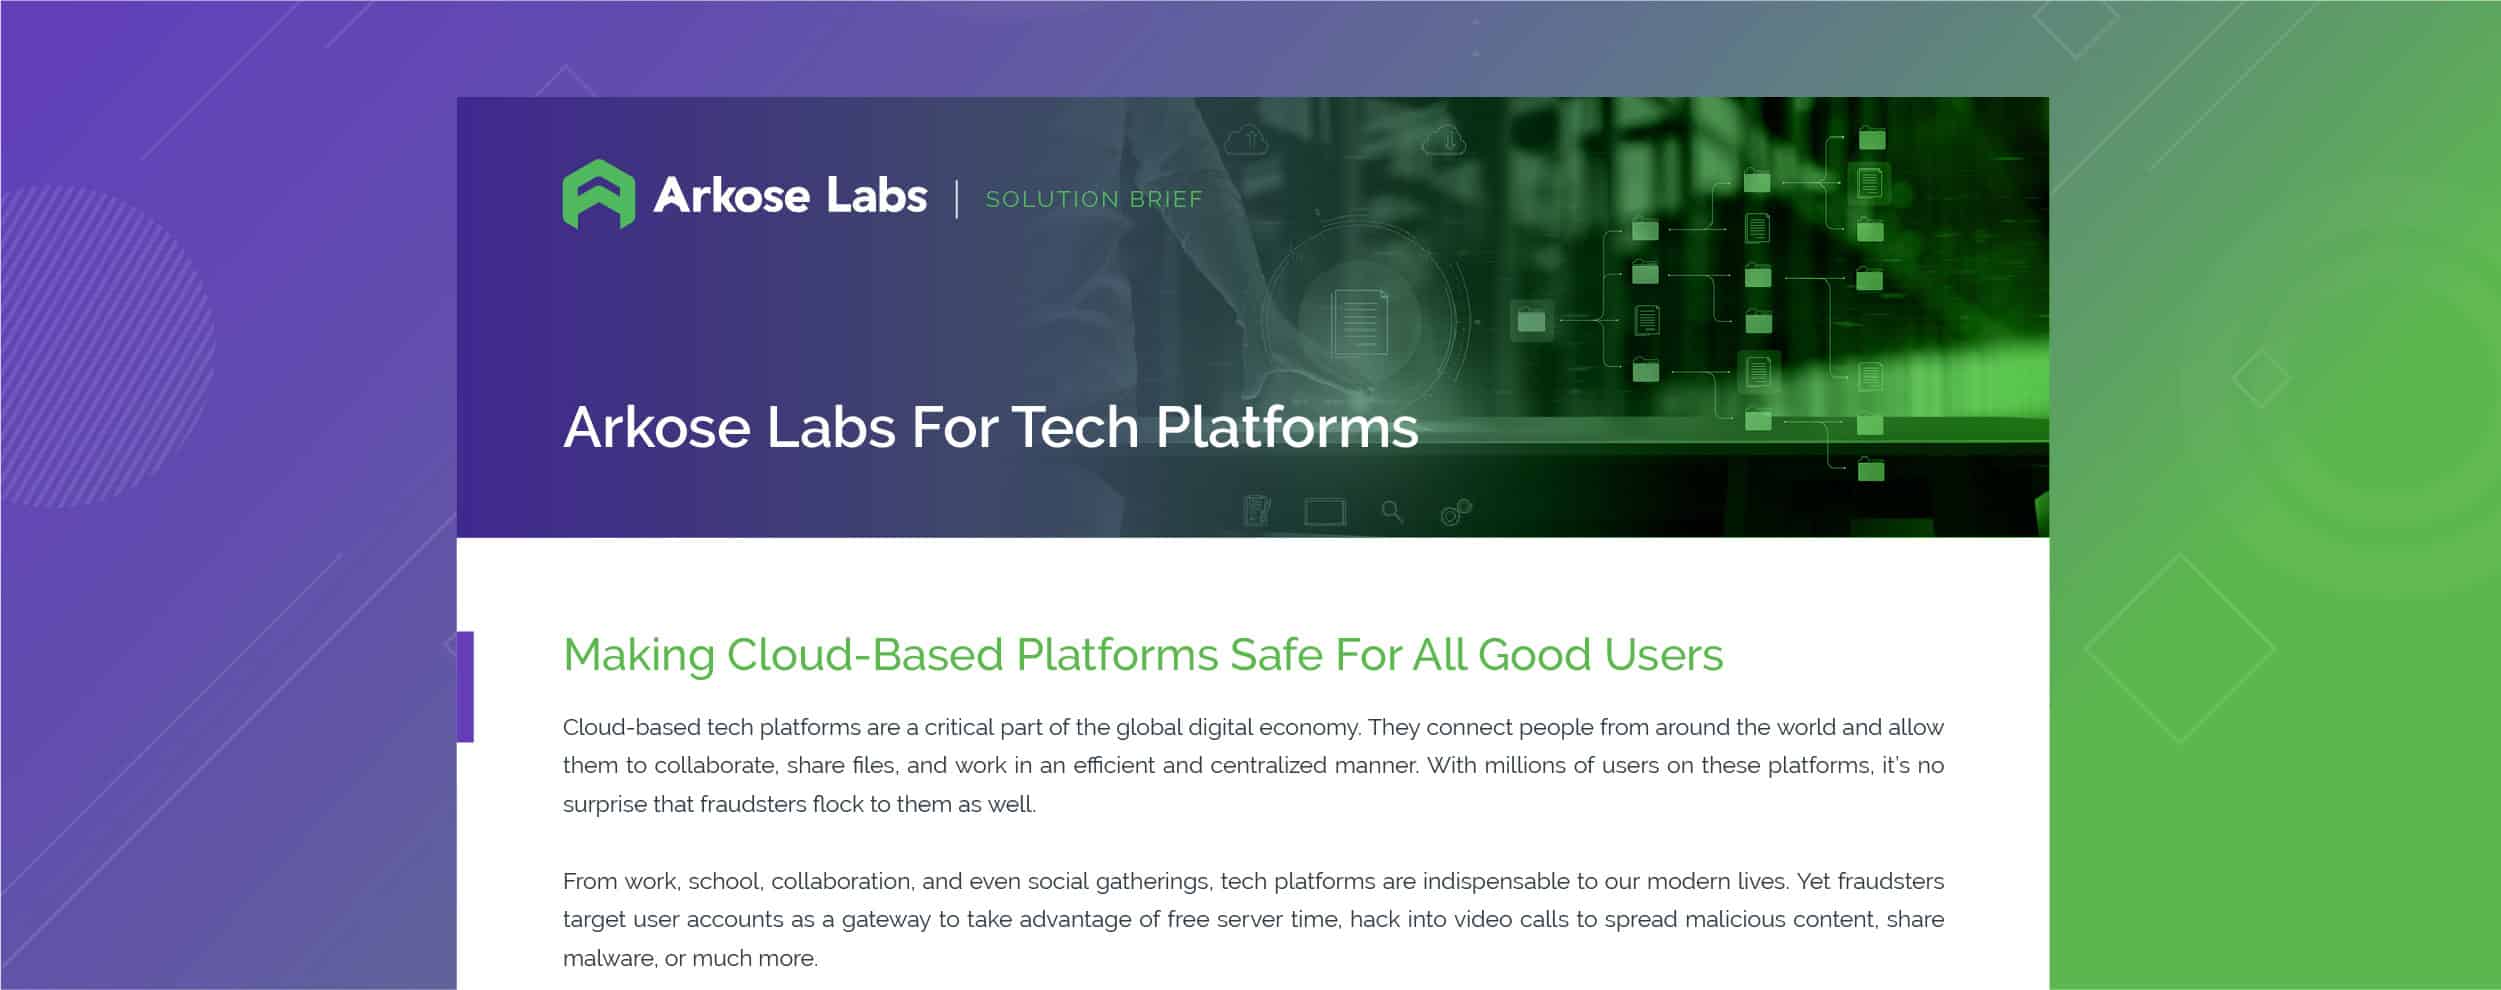Click the banner header image

tap(1253, 317)
